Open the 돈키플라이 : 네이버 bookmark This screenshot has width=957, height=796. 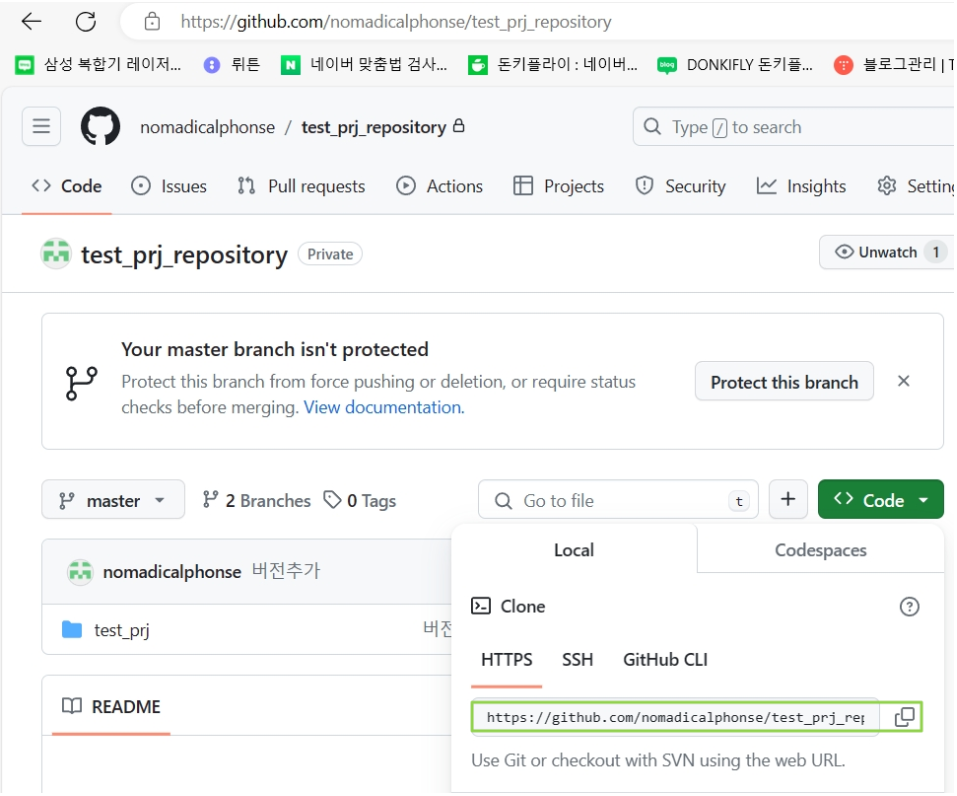coord(553,64)
